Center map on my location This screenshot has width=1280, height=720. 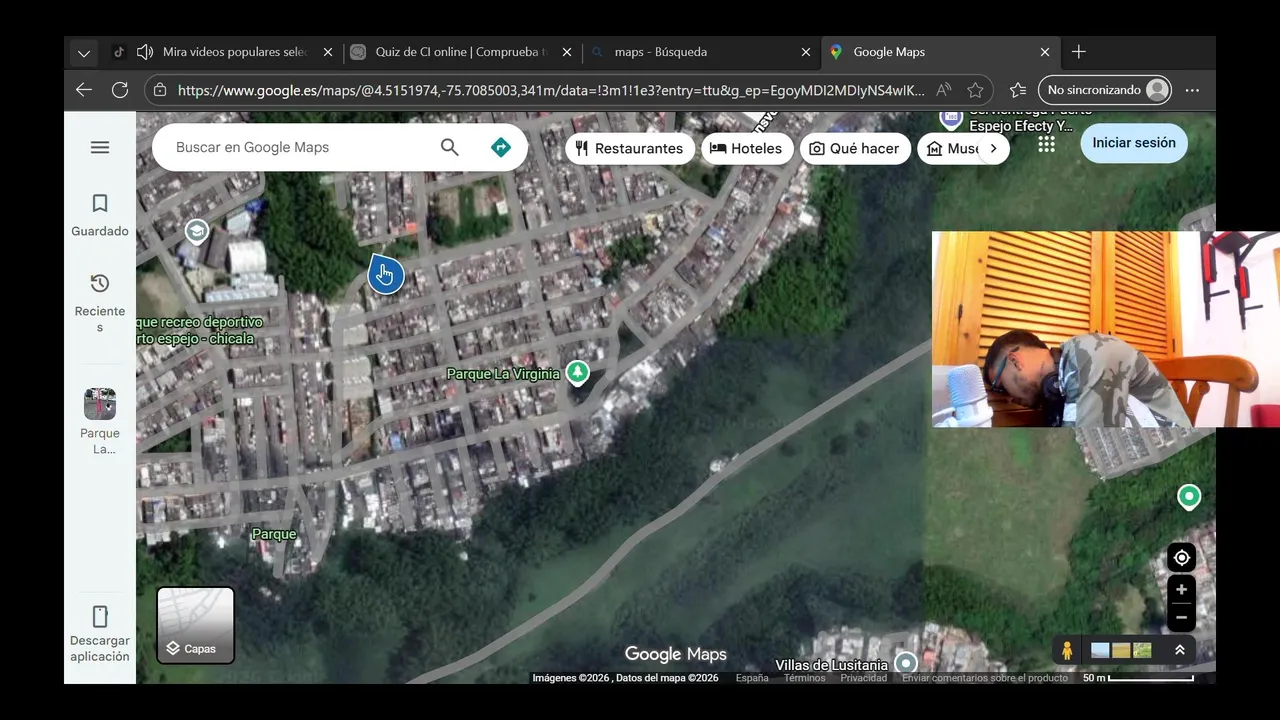(x=1181, y=558)
